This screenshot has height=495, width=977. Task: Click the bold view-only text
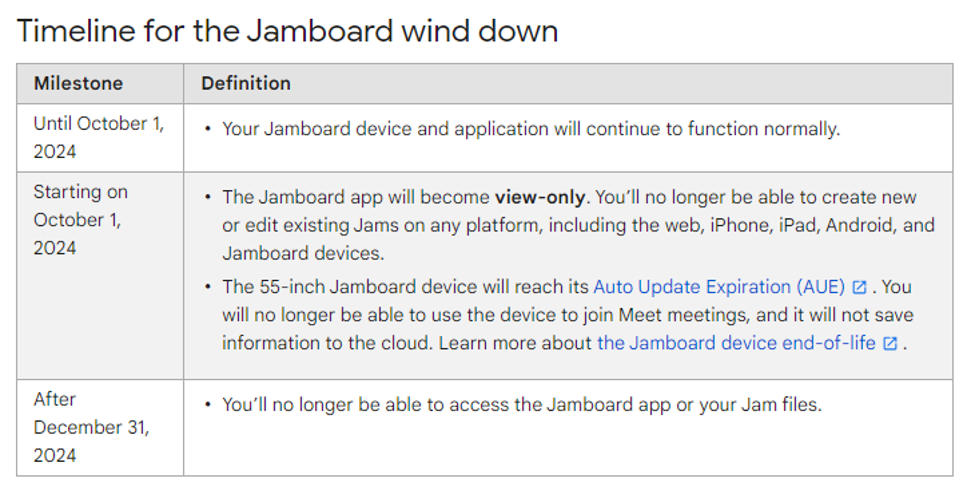(x=540, y=197)
